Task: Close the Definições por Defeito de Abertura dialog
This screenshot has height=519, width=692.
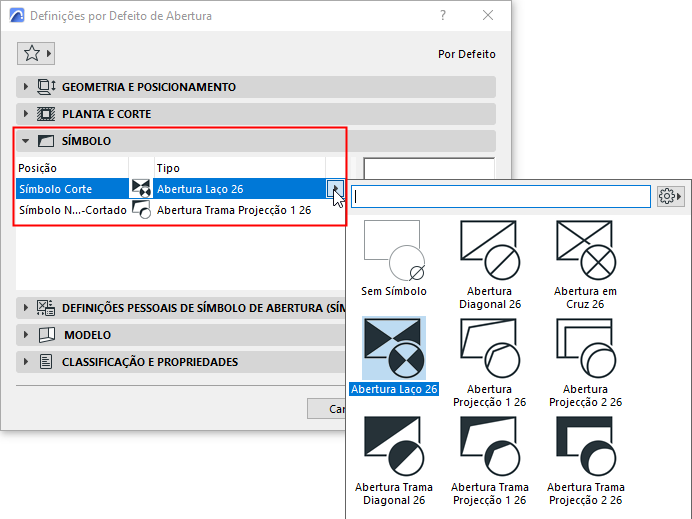Action: tap(488, 15)
